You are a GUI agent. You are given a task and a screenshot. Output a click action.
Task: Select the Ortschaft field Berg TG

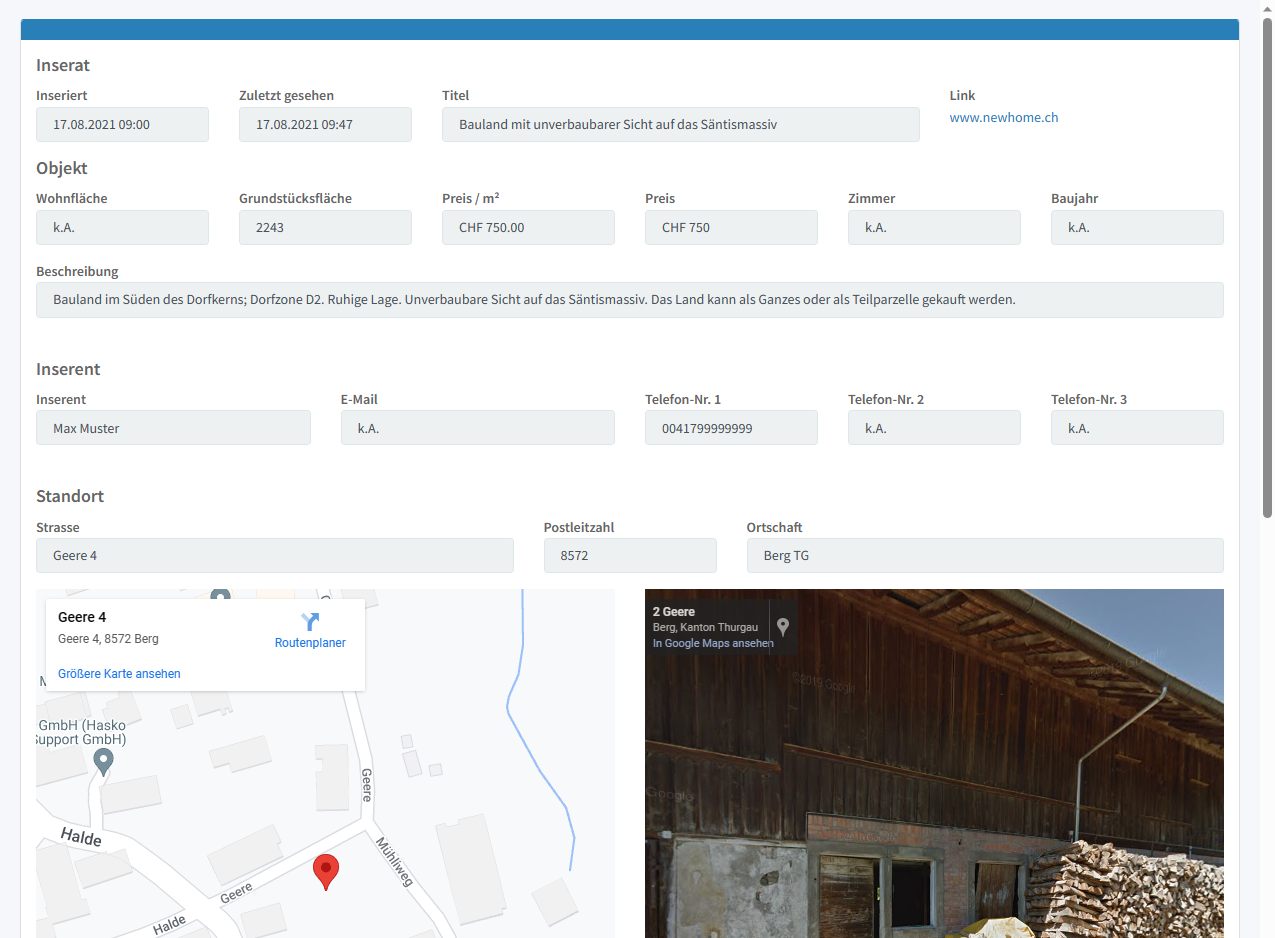(984, 556)
